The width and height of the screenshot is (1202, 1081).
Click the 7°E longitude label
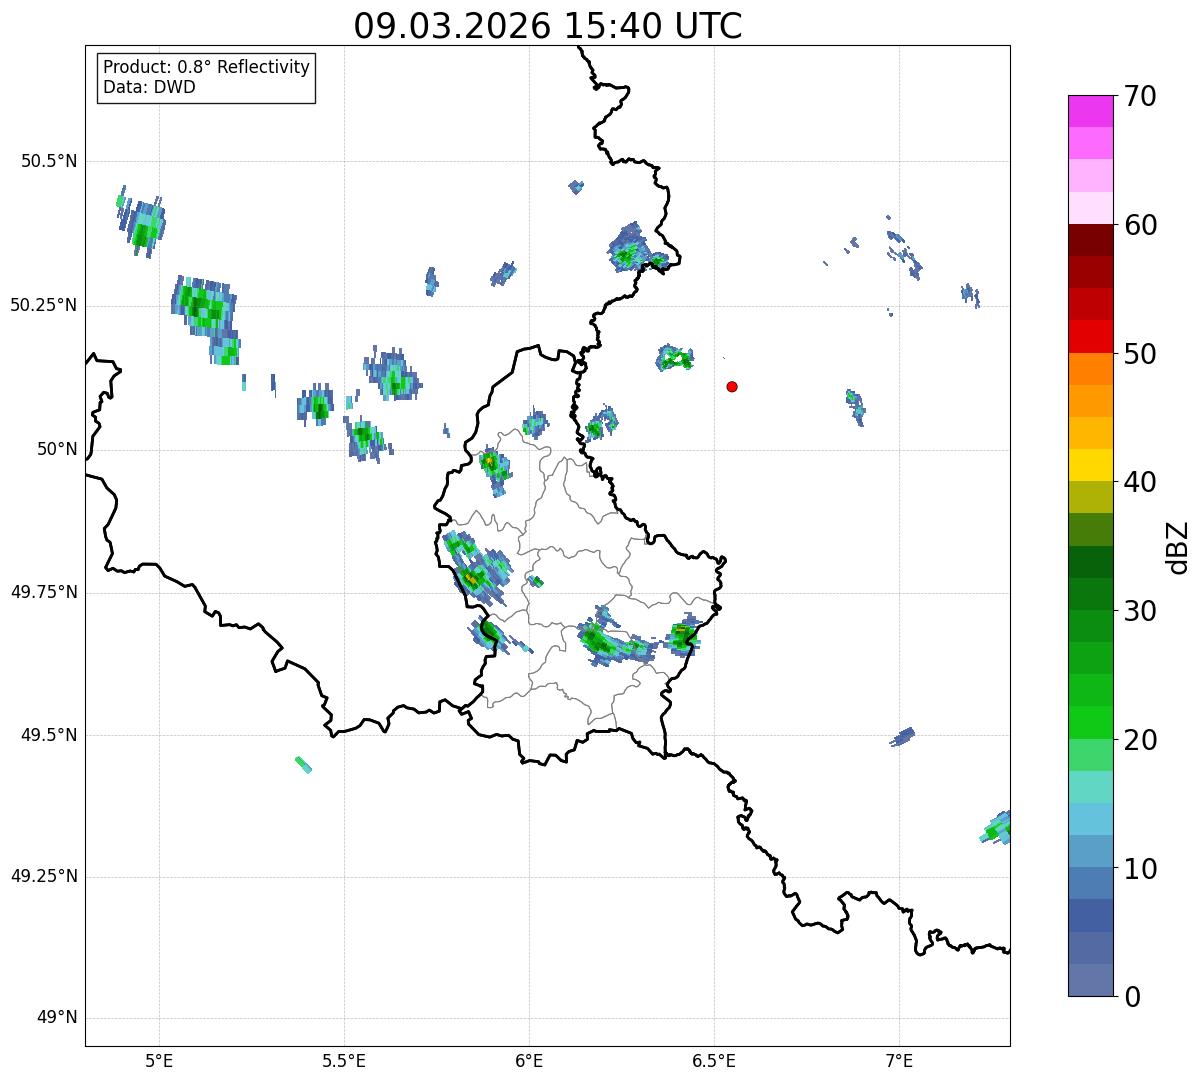coord(899,1060)
